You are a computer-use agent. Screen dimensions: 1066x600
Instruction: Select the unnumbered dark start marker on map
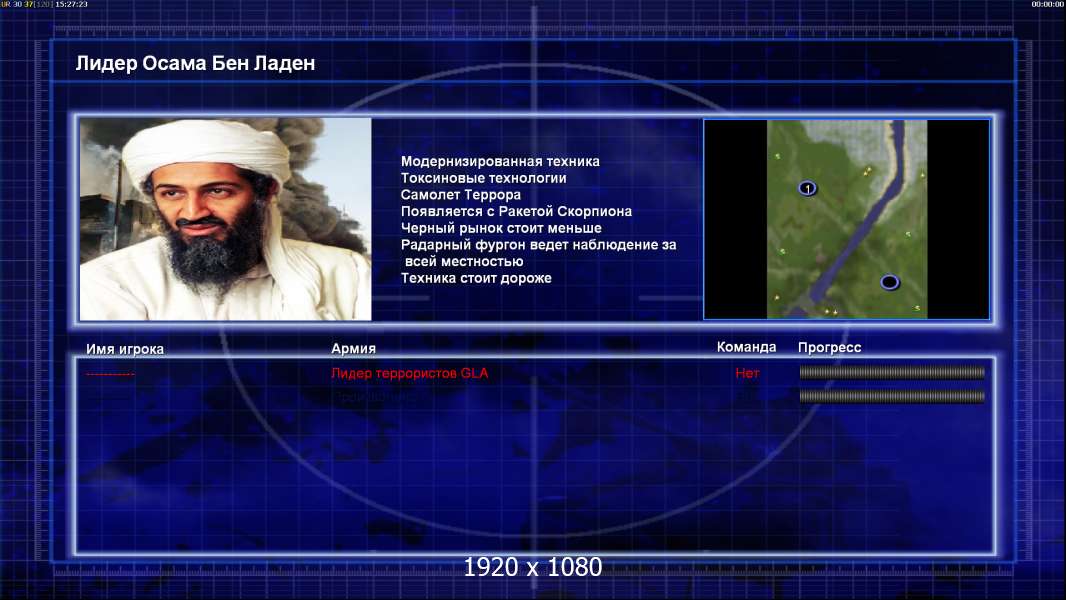pos(889,282)
